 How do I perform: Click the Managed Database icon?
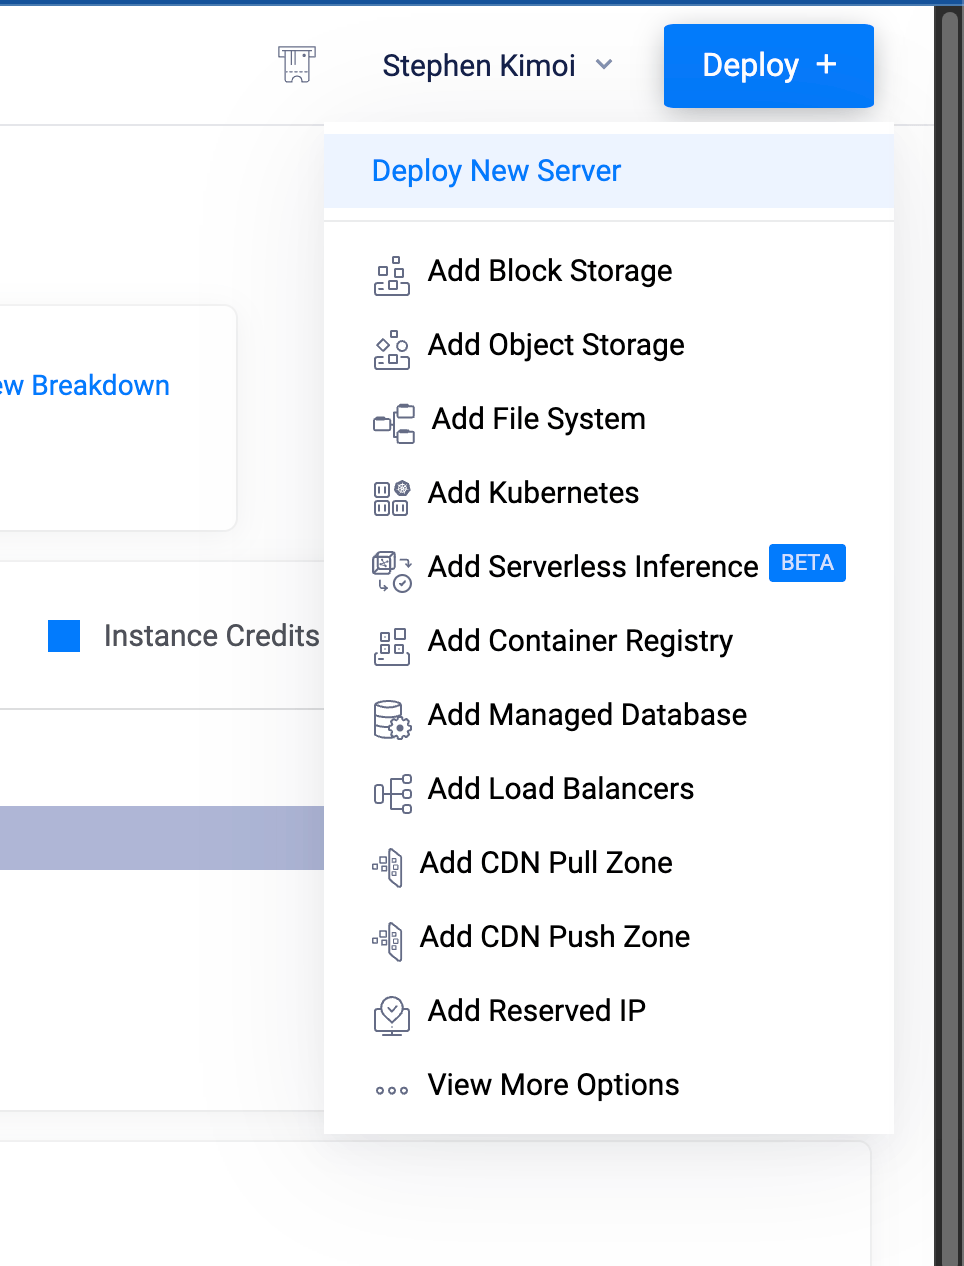click(391, 719)
